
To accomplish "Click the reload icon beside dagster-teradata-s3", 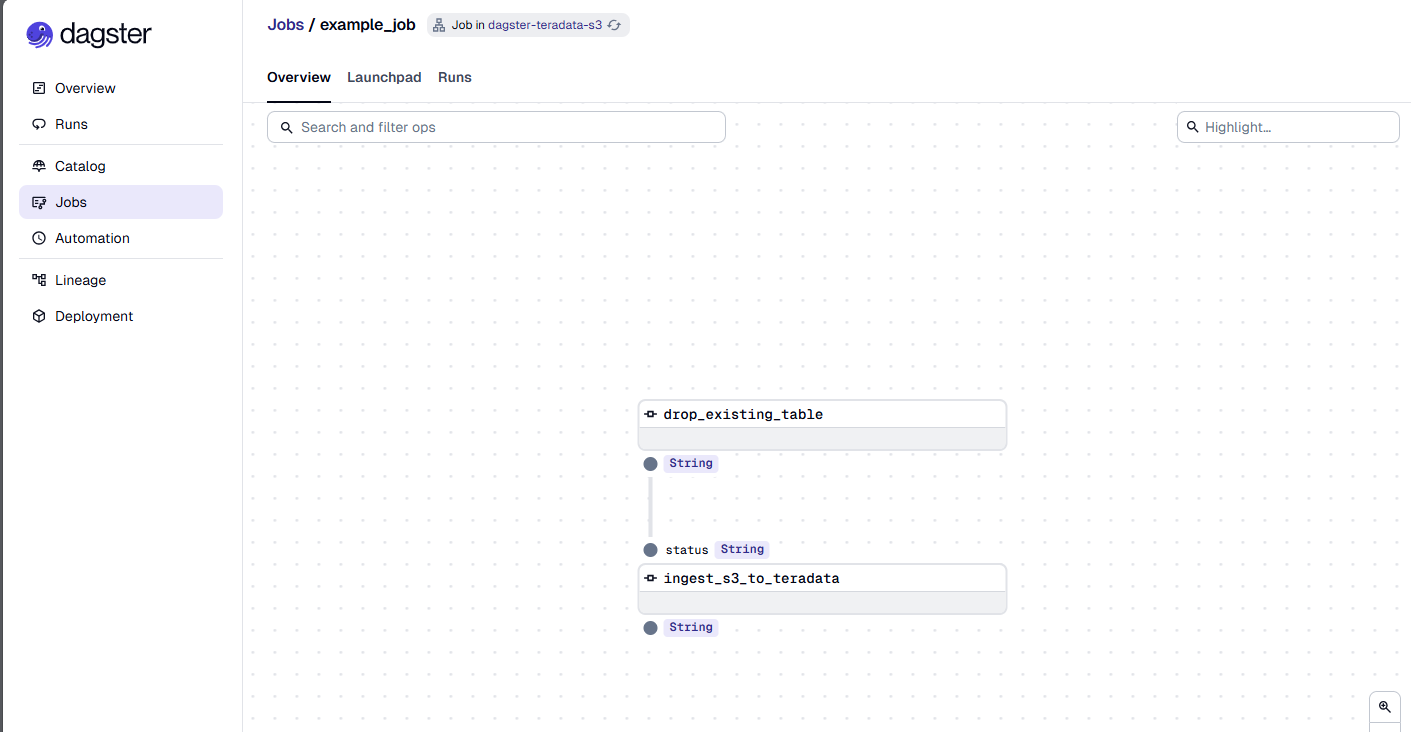I will (615, 25).
